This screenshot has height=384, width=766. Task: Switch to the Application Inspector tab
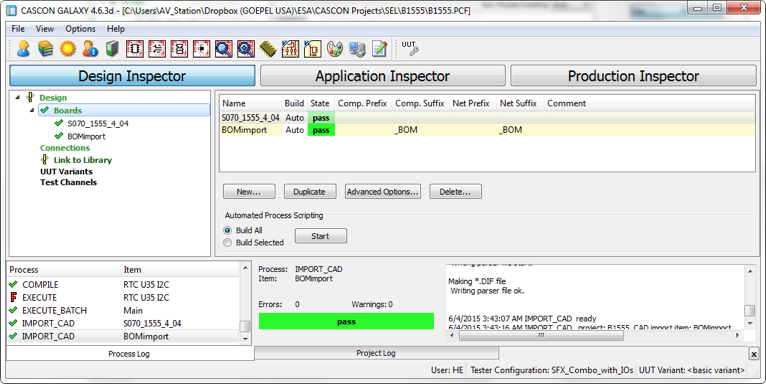383,76
